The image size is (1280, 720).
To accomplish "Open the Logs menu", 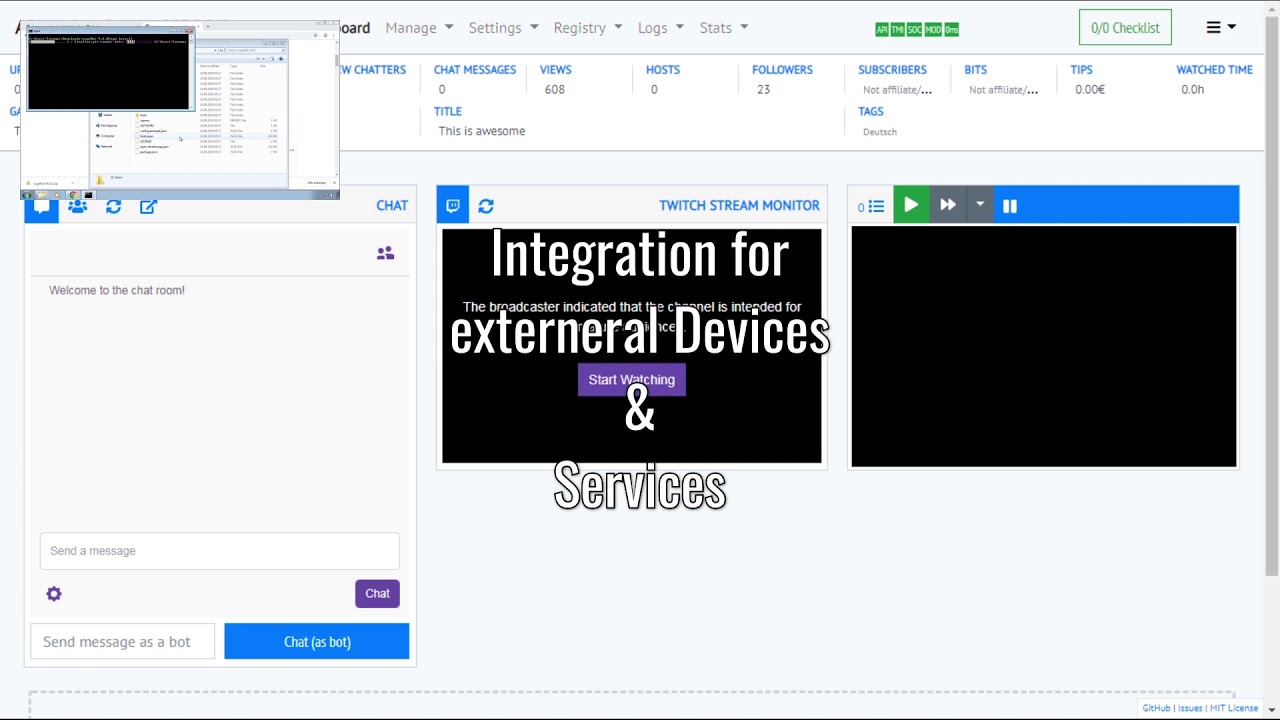I will point(660,28).
